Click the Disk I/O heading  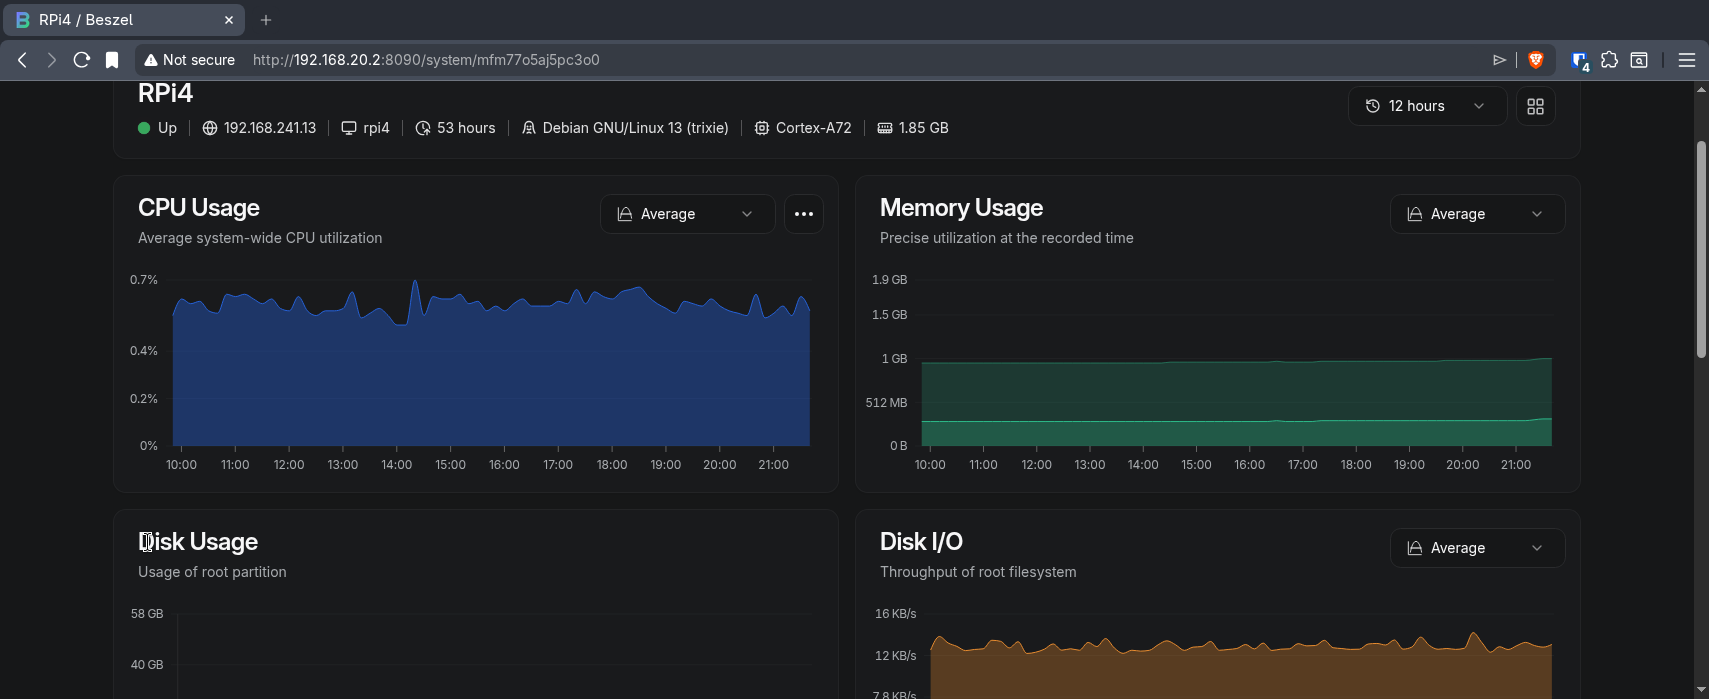tap(921, 542)
